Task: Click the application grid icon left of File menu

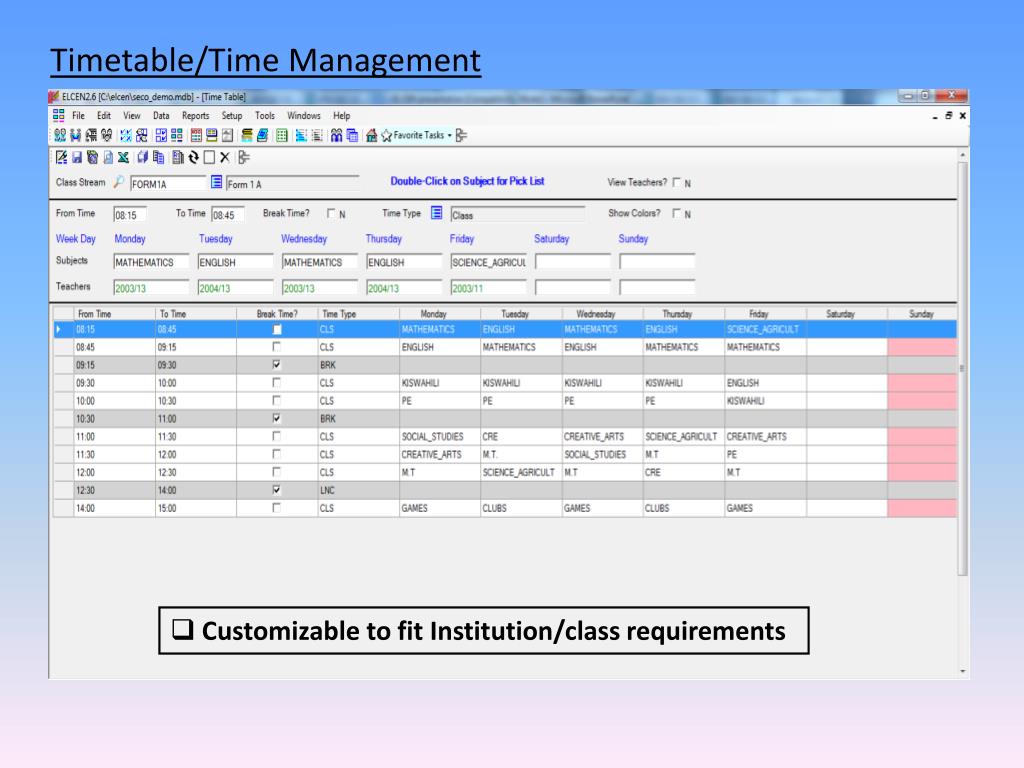Action: 58,116
